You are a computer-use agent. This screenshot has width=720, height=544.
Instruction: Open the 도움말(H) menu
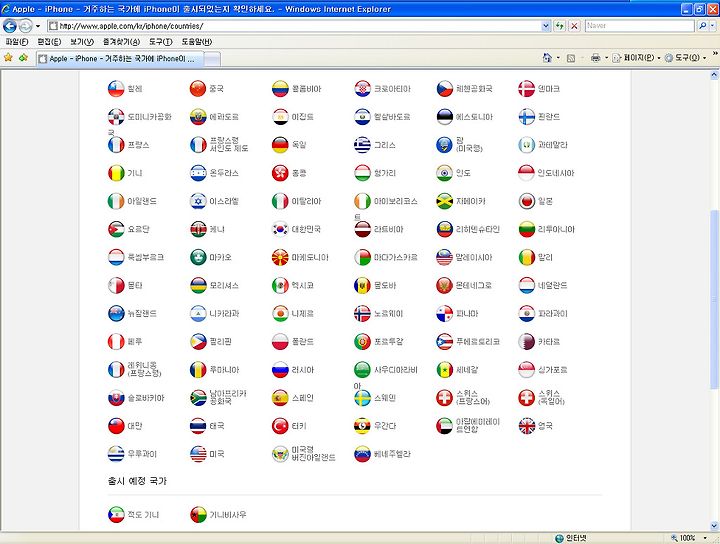(x=196, y=42)
